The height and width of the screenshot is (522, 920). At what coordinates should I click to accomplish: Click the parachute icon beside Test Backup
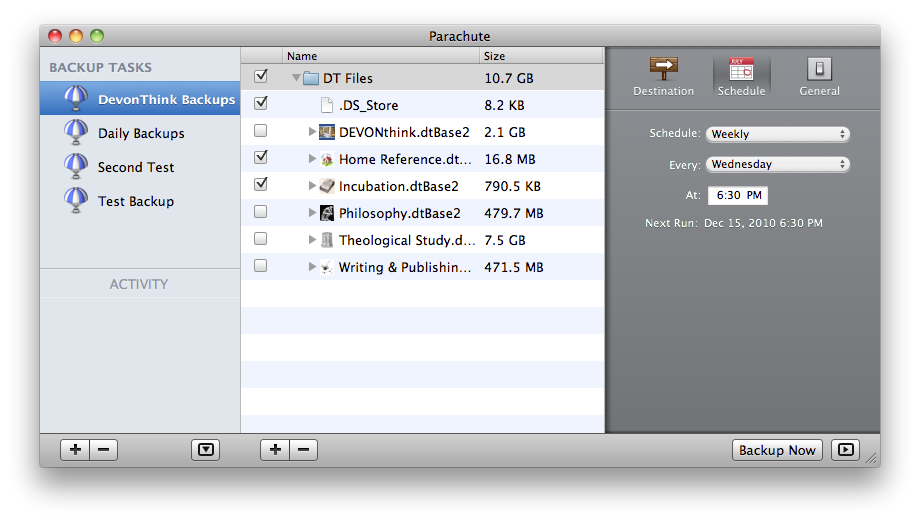coord(76,200)
